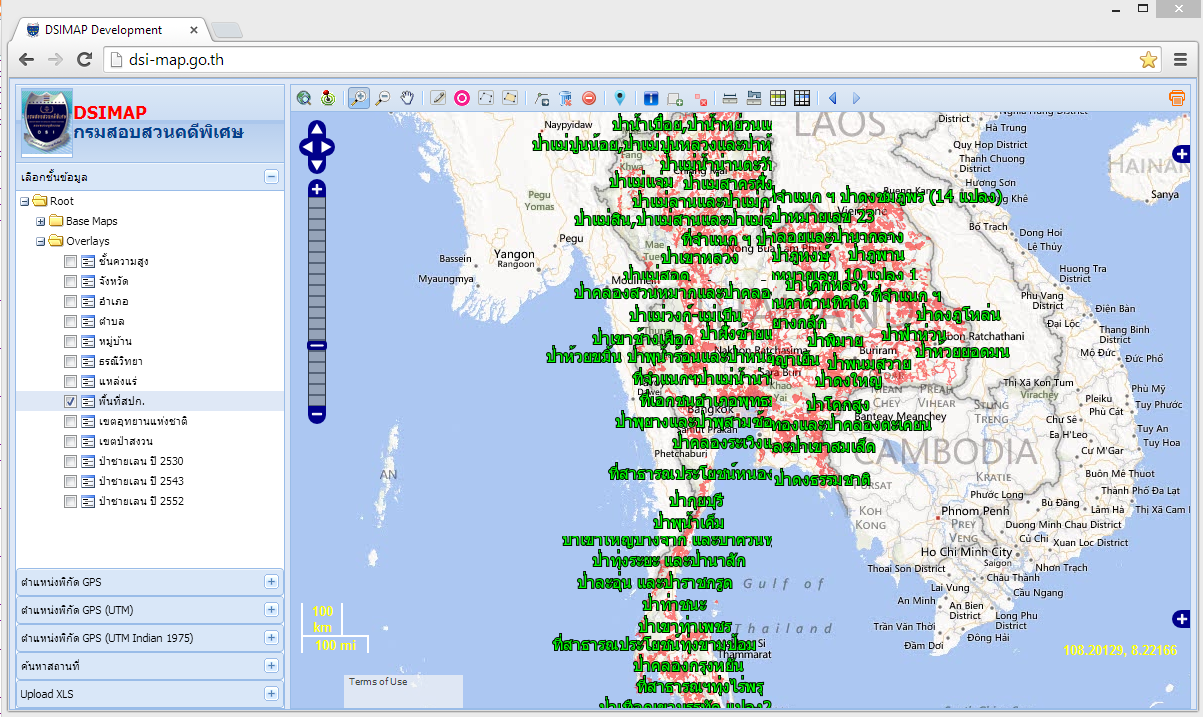Select the blue place marker pin tool

pos(618,98)
